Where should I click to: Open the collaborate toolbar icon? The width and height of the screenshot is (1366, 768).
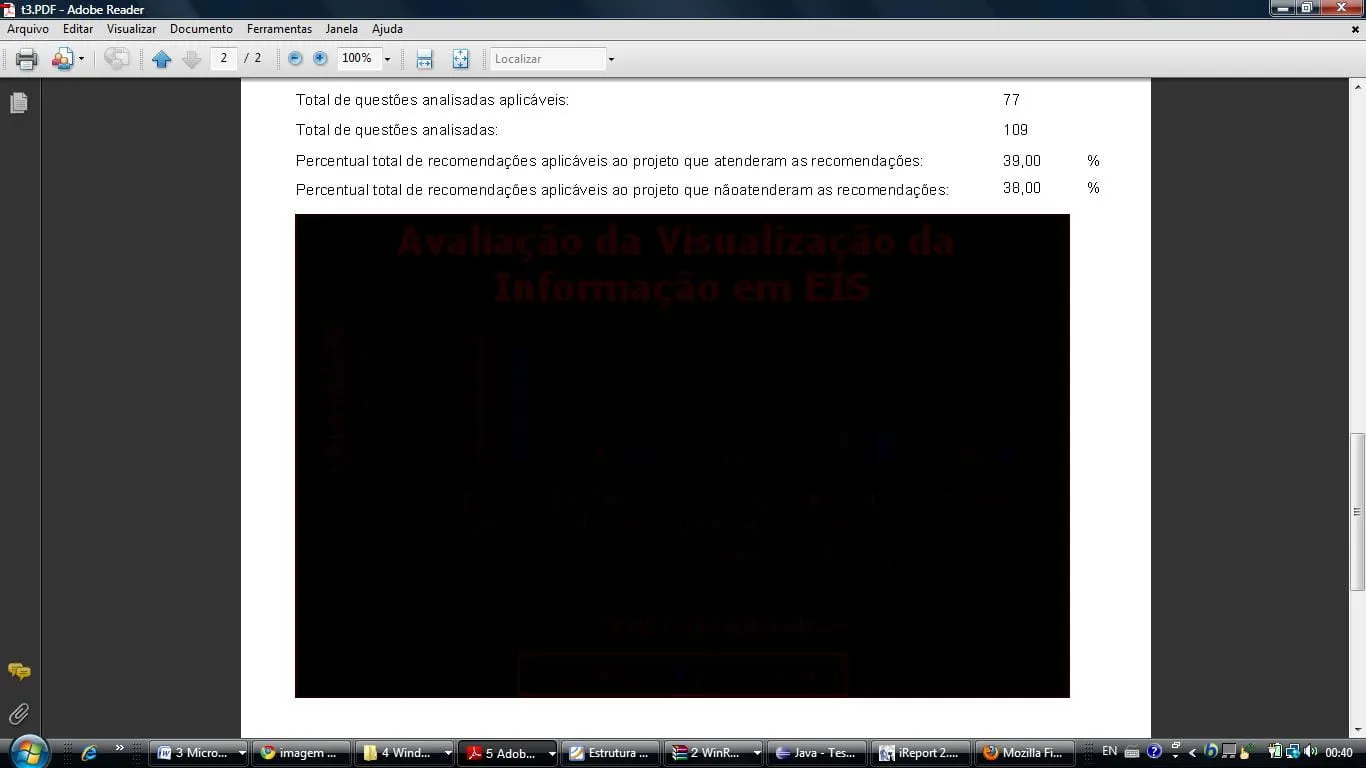point(62,59)
